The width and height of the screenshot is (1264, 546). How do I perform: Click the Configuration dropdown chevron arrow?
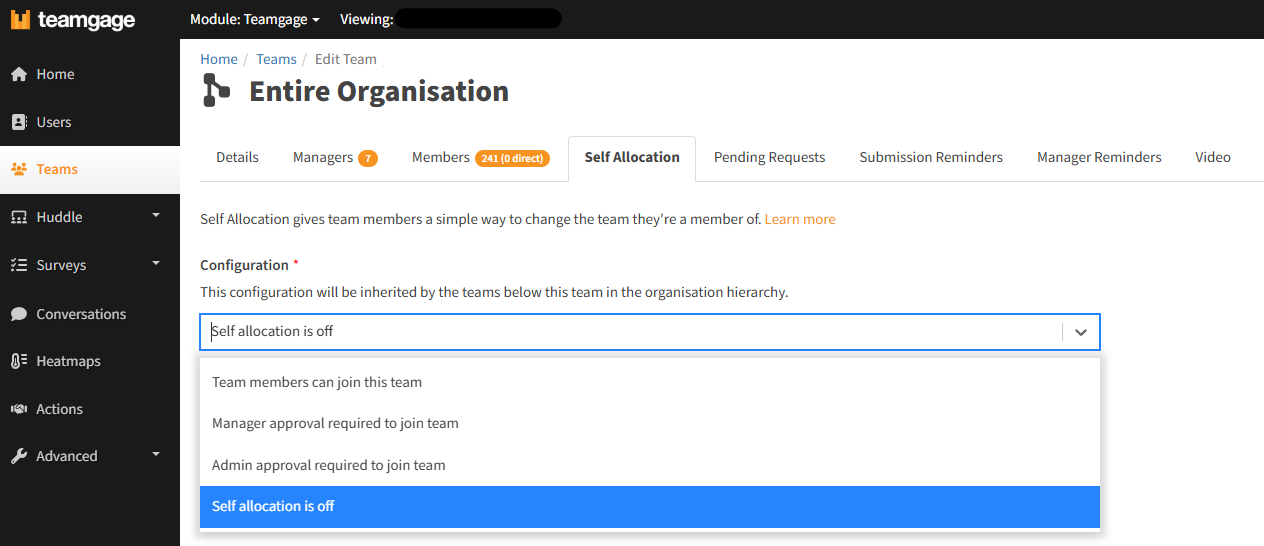coord(1080,332)
